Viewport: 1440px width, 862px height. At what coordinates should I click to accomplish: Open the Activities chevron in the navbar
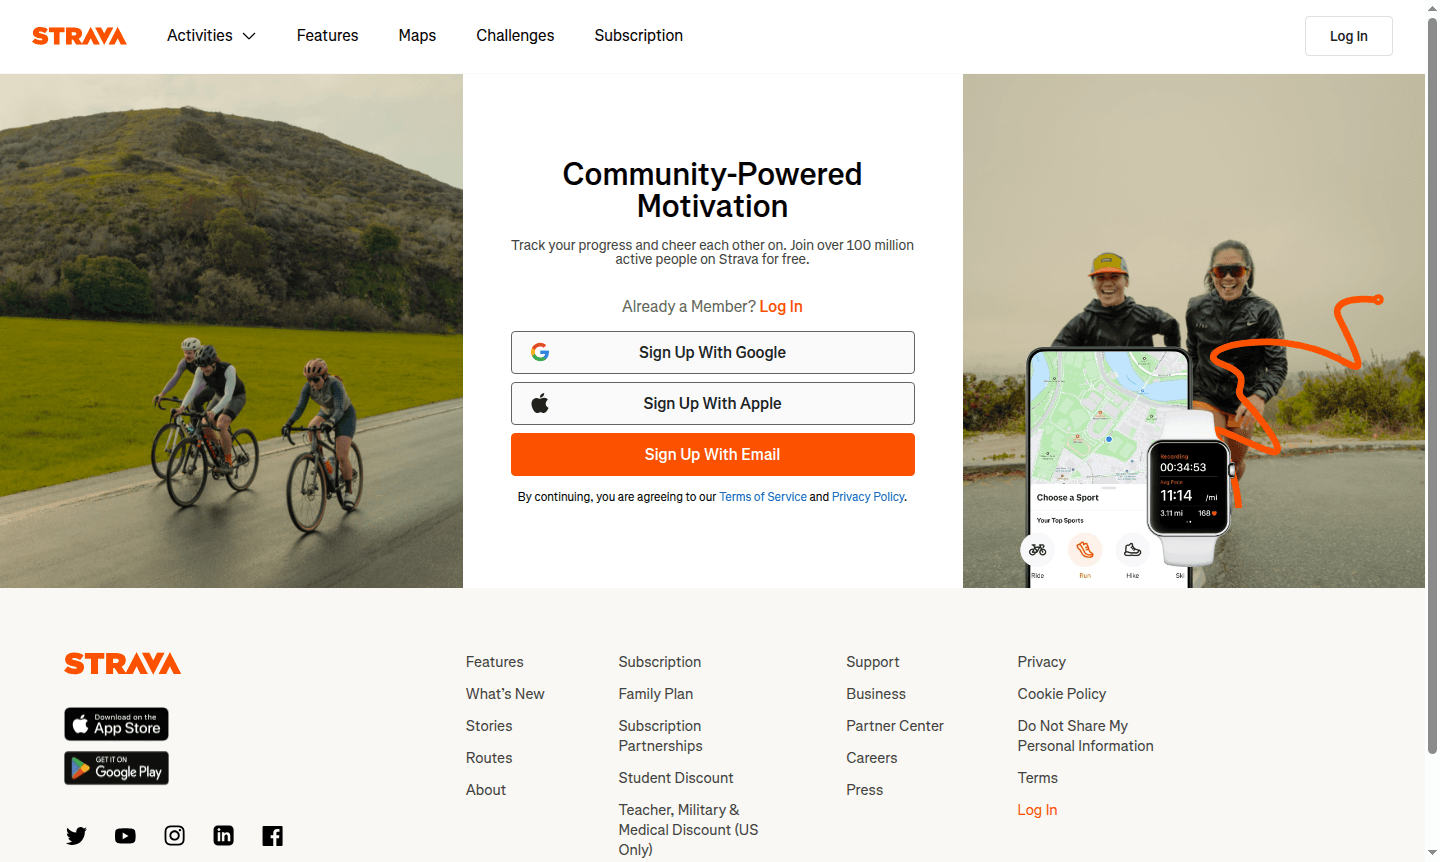point(248,35)
